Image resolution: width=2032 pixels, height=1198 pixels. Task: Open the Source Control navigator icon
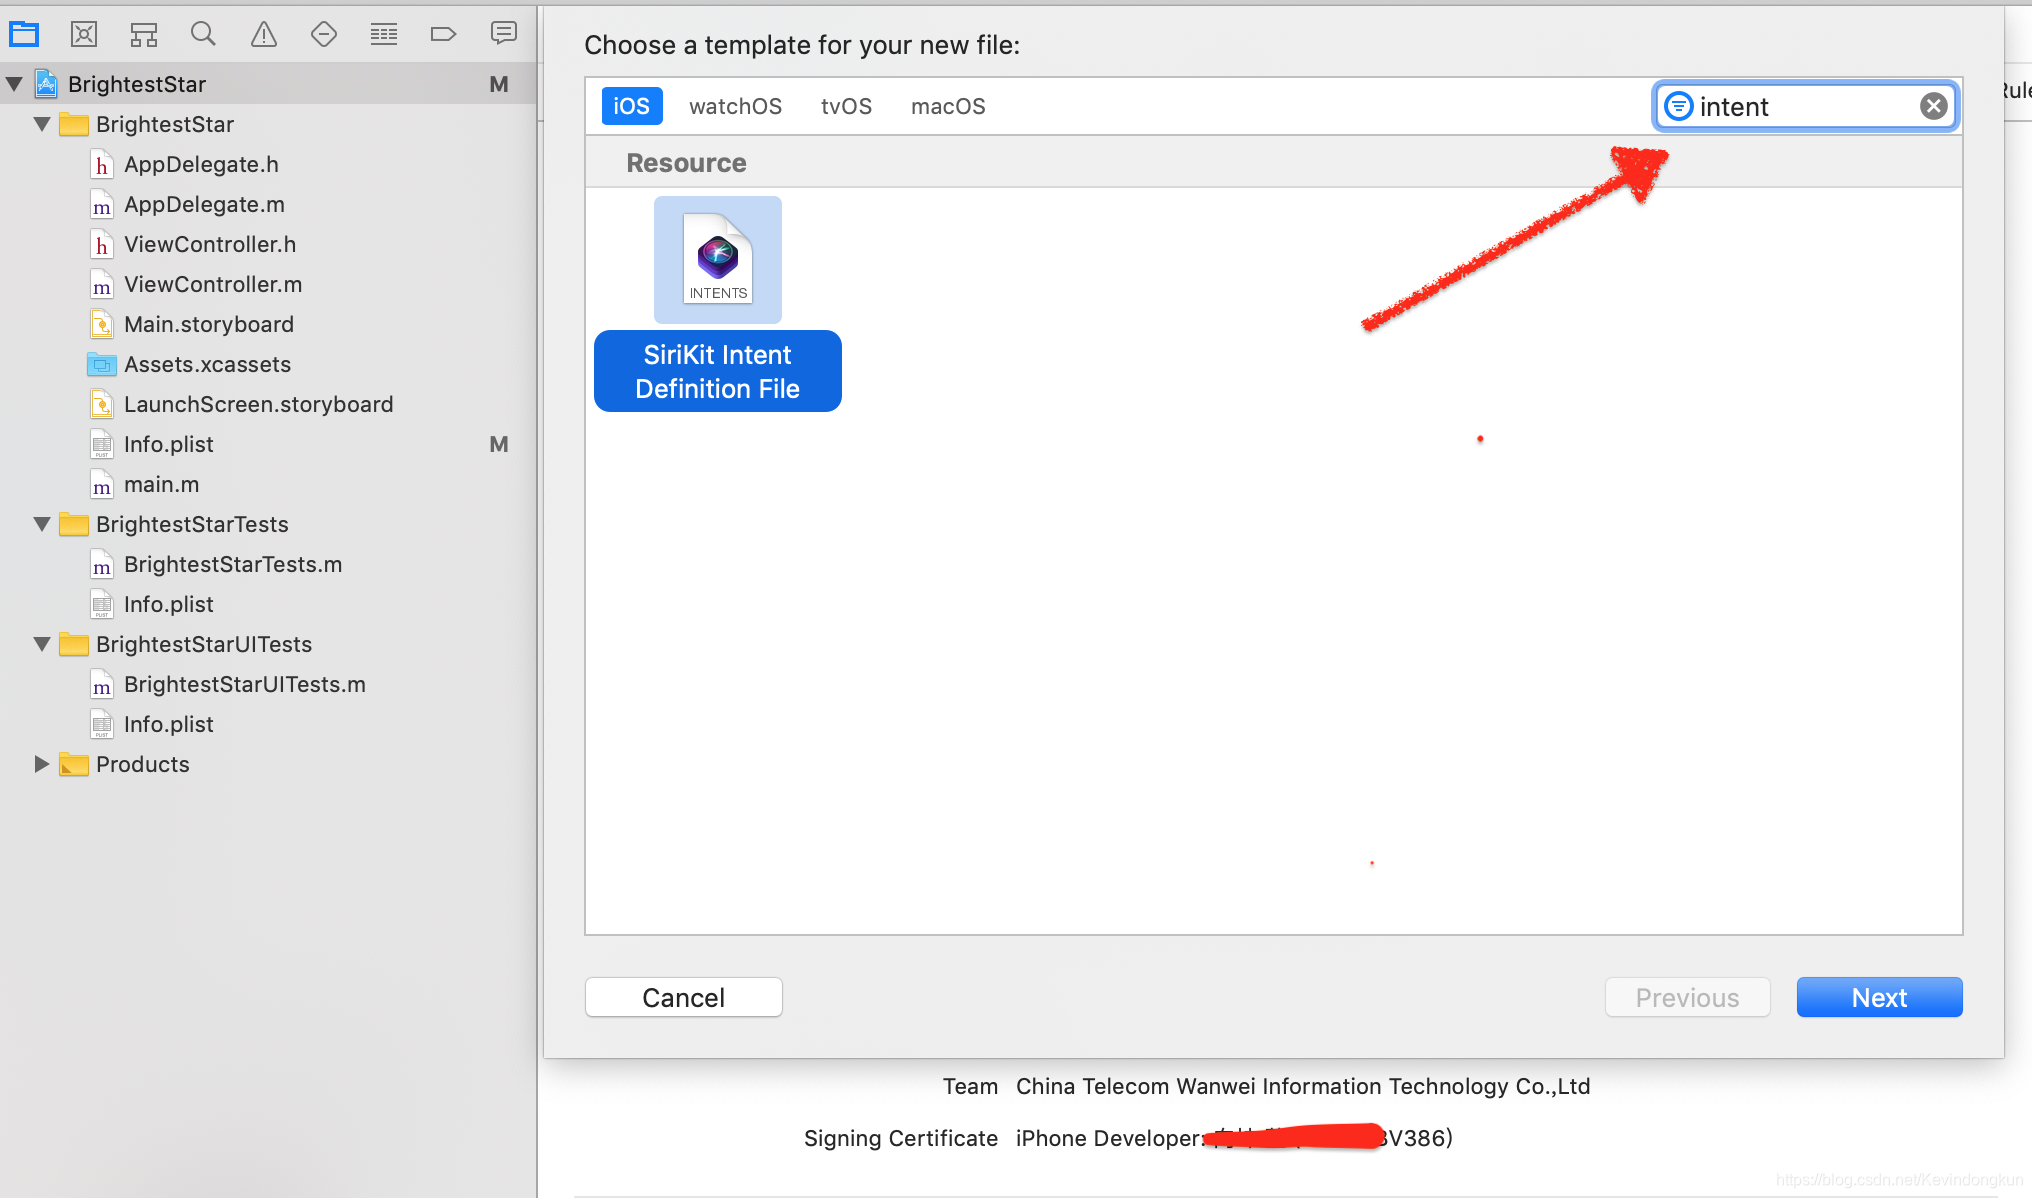84,35
